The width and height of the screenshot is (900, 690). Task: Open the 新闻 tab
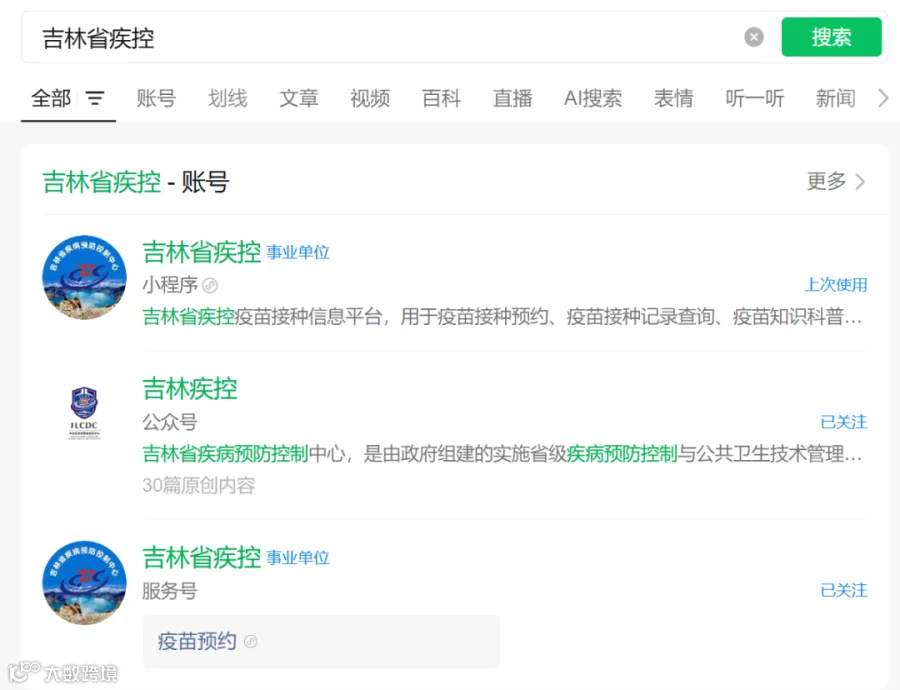pos(835,98)
